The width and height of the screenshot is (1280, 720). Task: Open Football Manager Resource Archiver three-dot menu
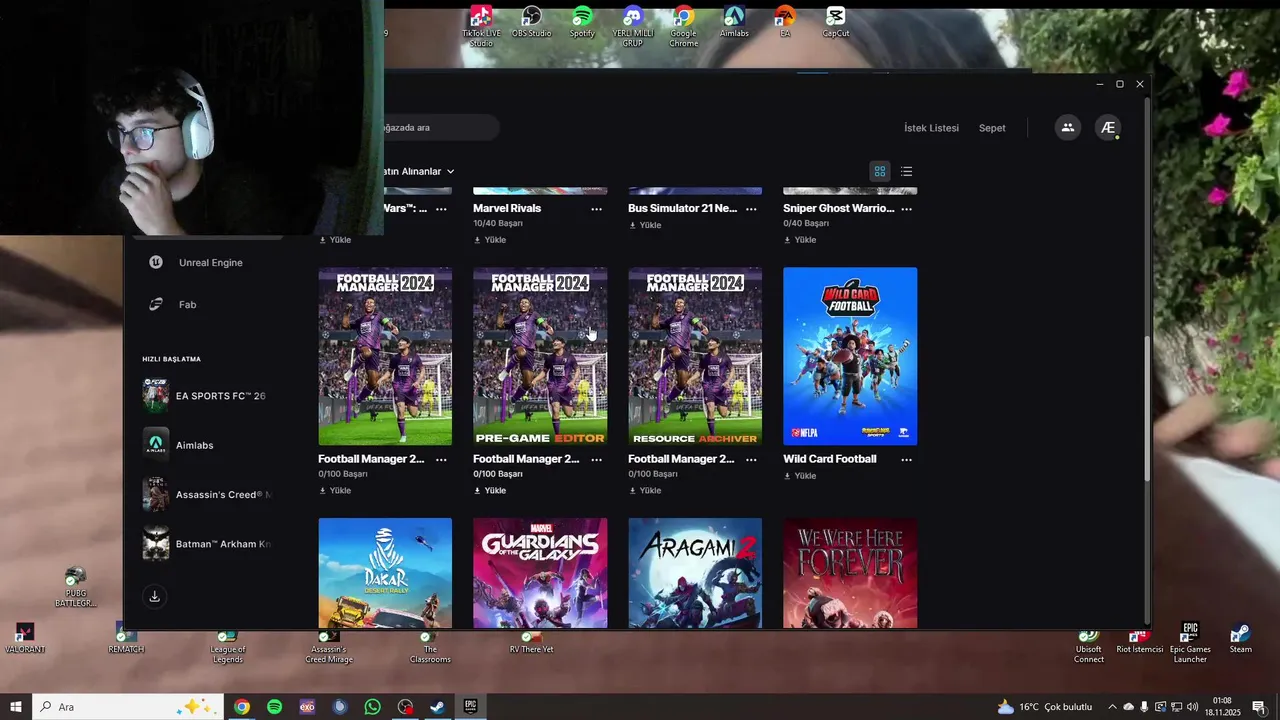click(x=751, y=459)
